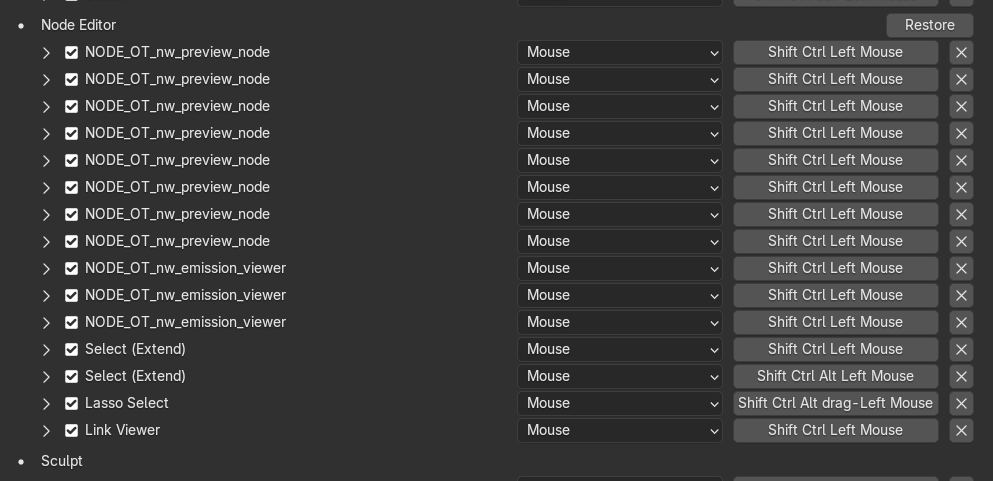Open Mouse dropdown for first NODE_OT_nw_preview_node
The width and height of the screenshot is (993, 481).
[619, 53]
